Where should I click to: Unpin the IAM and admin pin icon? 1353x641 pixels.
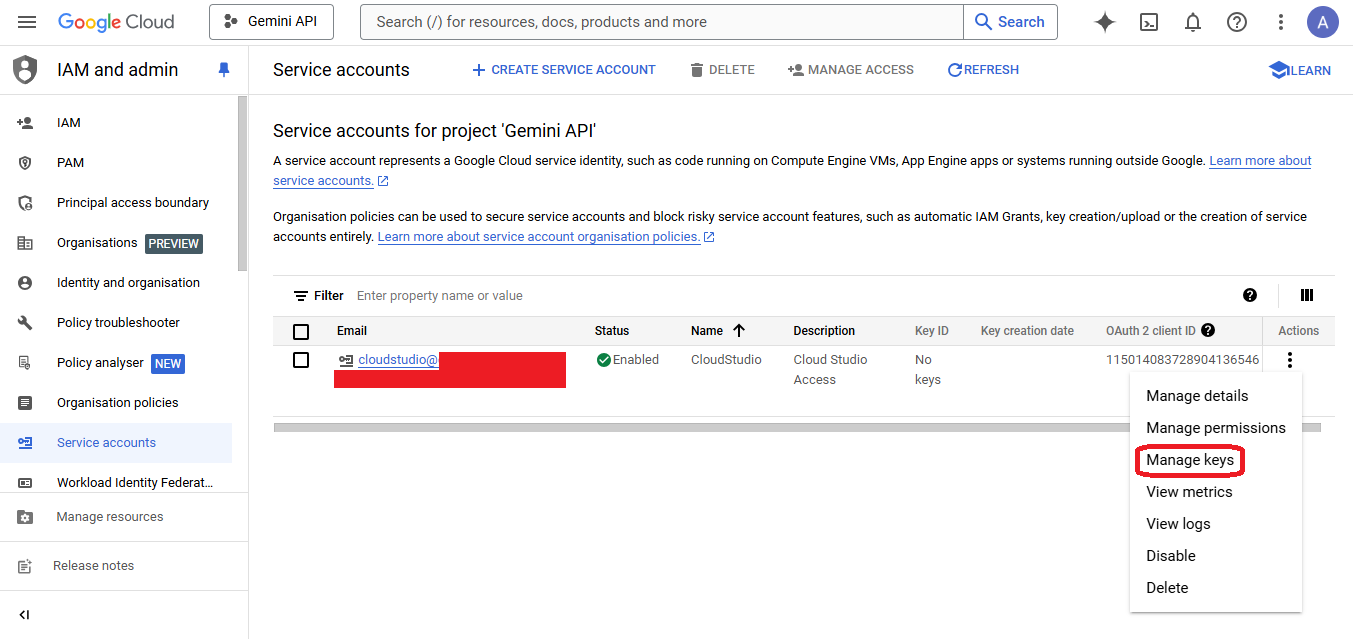(224, 70)
